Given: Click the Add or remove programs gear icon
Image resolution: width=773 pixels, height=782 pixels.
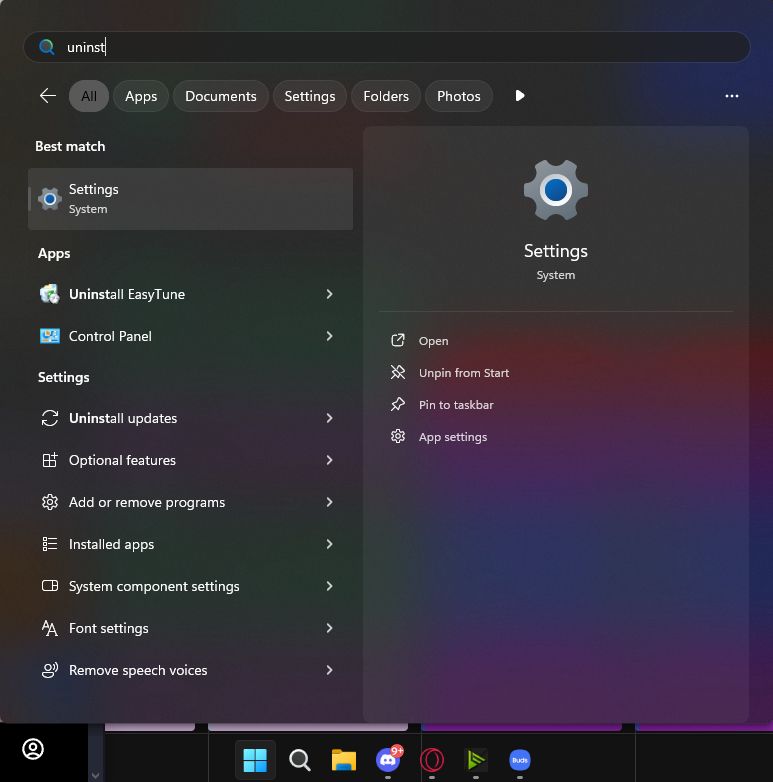Looking at the screenshot, I should 49,502.
